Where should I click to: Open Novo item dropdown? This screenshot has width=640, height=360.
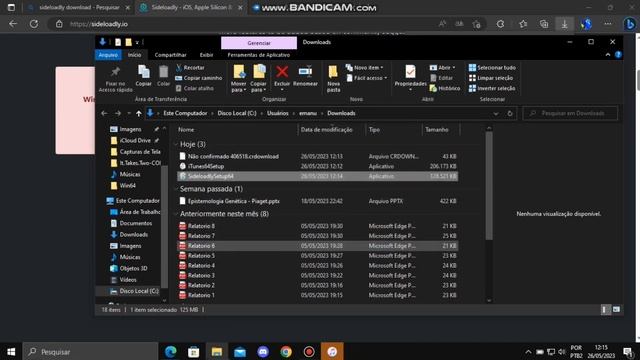(x=364, y=68)
